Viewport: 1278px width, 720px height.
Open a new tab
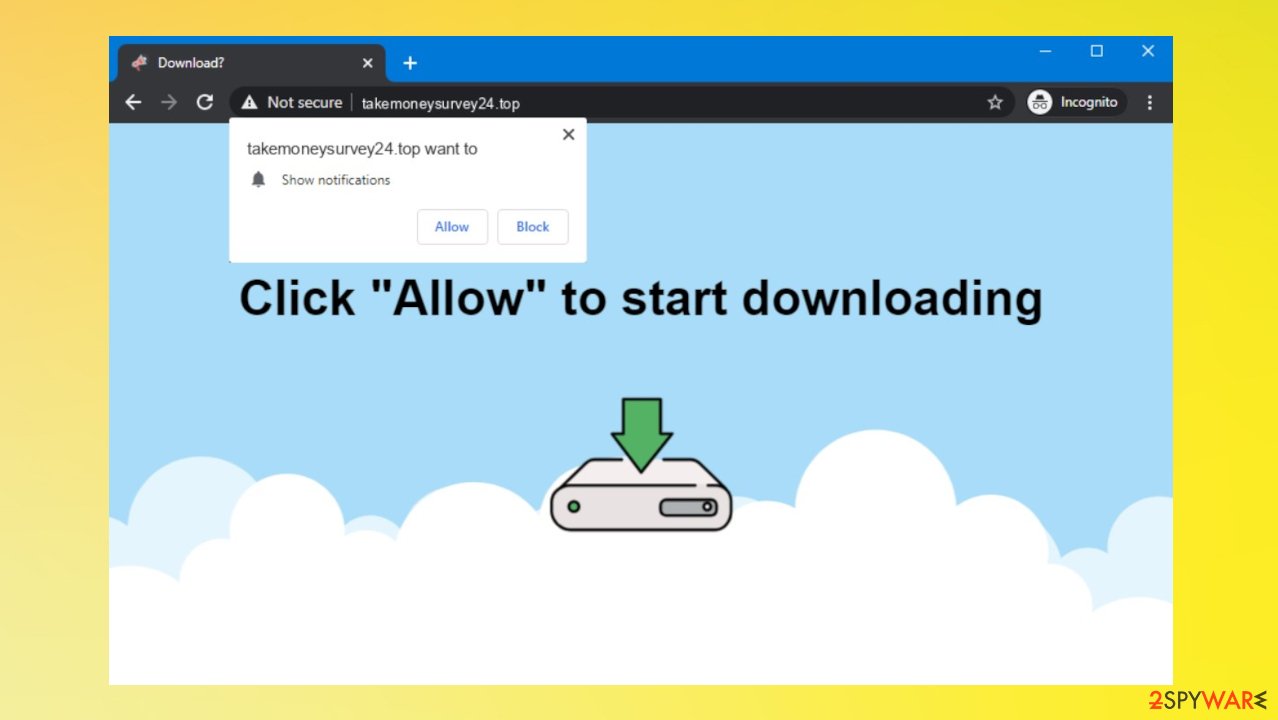click(x=409, y=63)
